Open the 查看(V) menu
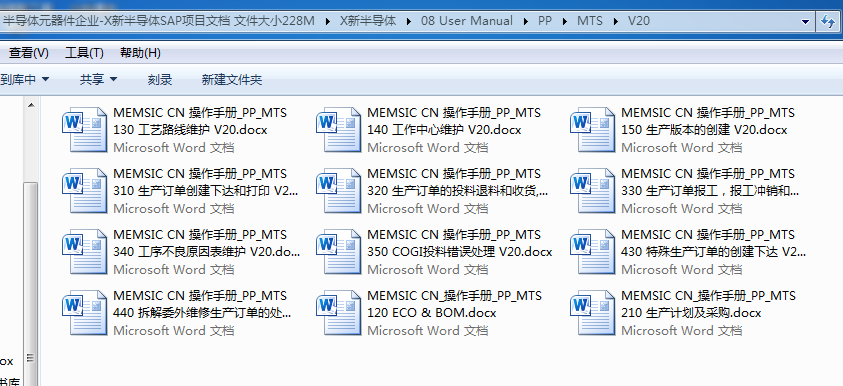Image resolution: width=843 pixels, height=386 pixels. [x=28, y=53]
